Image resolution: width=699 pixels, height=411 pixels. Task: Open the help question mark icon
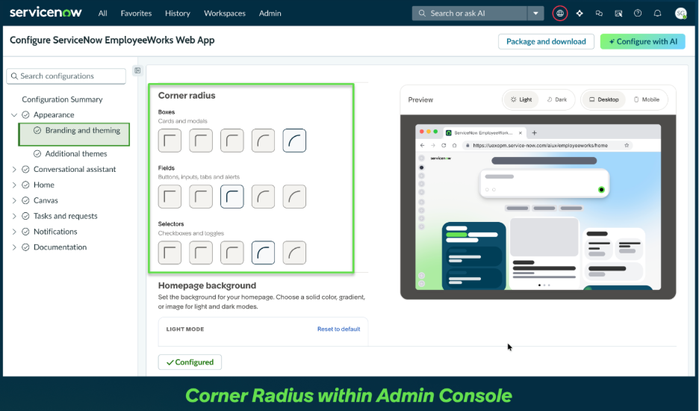coord(638,13)
